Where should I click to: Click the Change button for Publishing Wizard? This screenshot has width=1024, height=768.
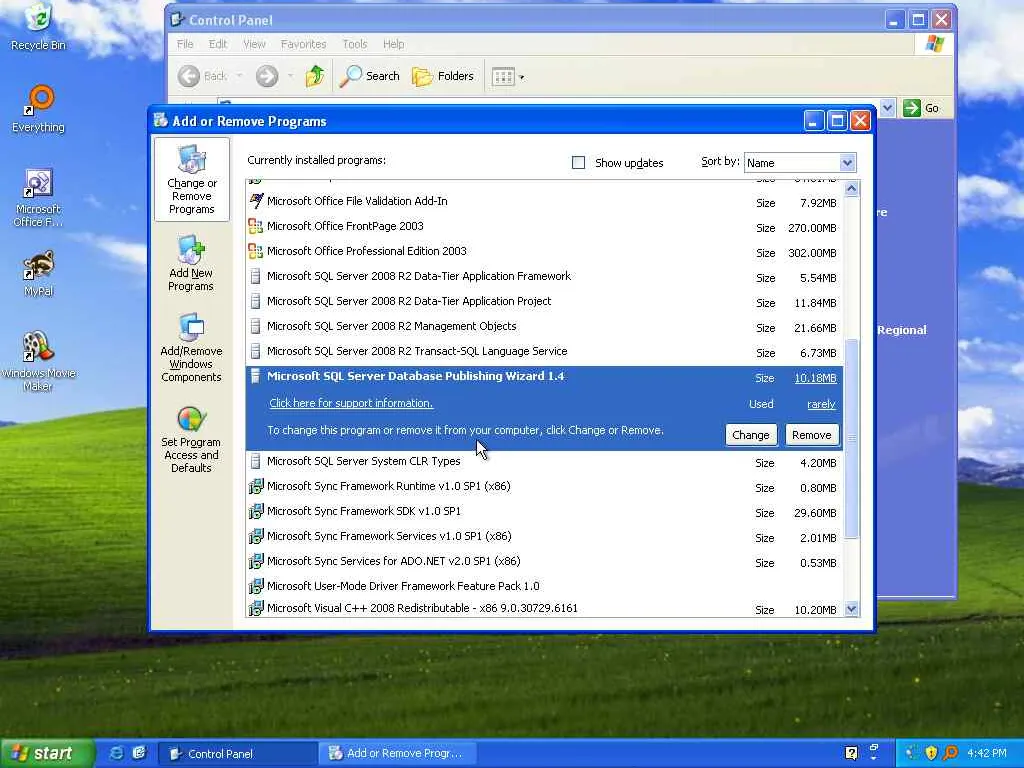(751, 435)
